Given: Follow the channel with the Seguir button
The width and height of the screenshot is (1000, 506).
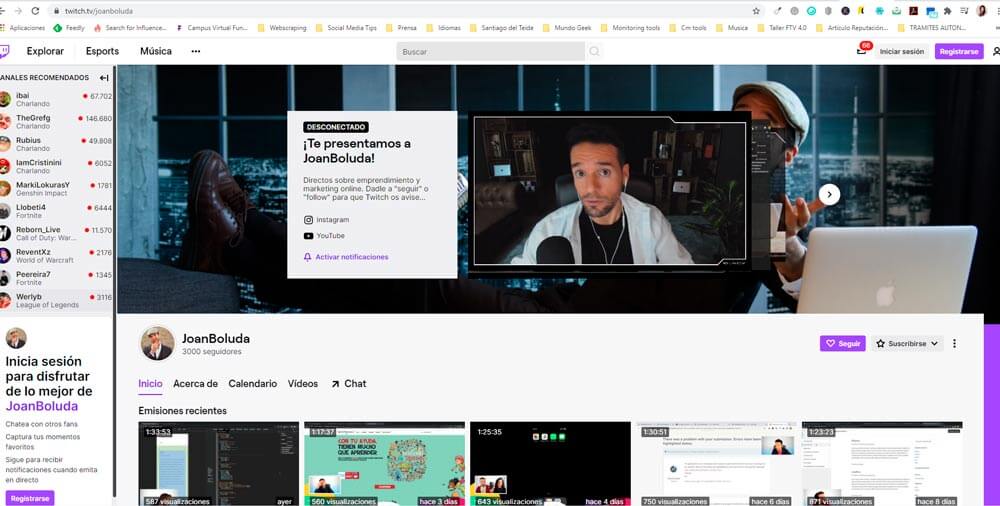Looking at the screenshot, I should point(842,343).
